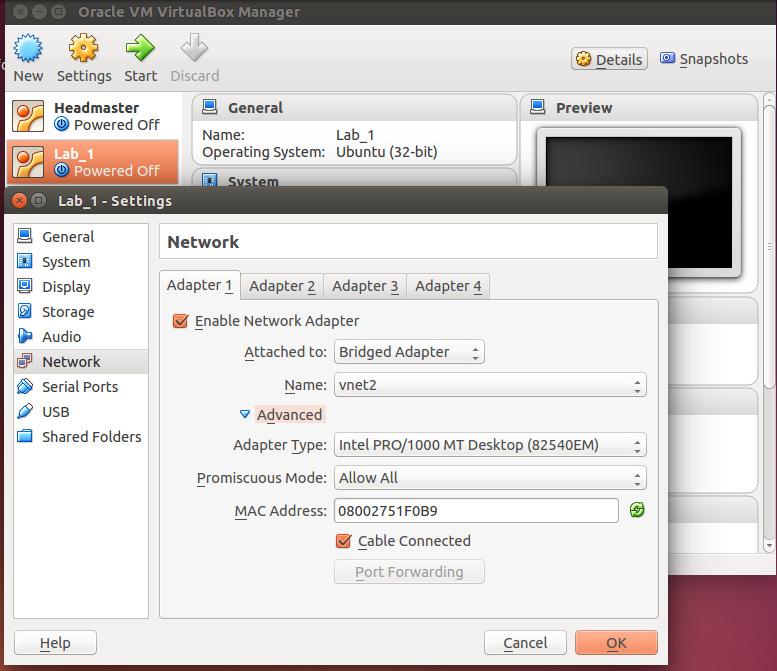Click the New virtual machine icon
The height and width of the screenshot is (671, 777).
click(x=28, y=48)
